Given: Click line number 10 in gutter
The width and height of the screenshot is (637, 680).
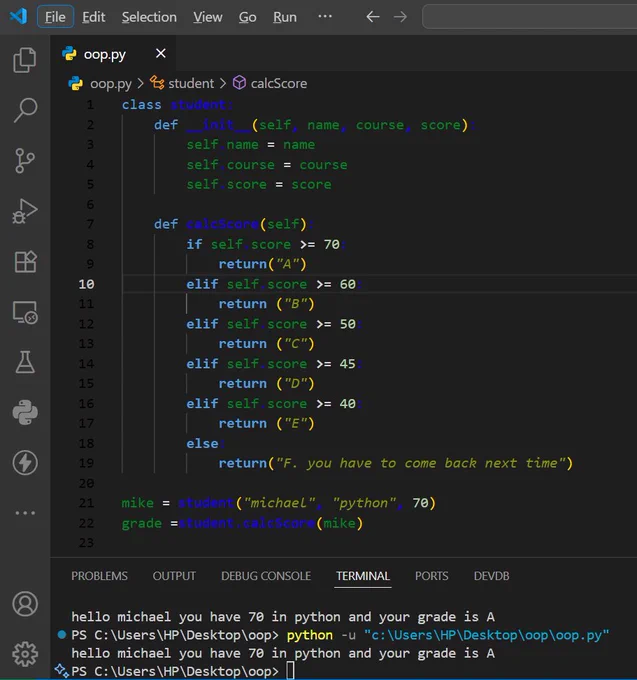Looking at the screenshot, I should pyautogui.click(x=86, y=284).
